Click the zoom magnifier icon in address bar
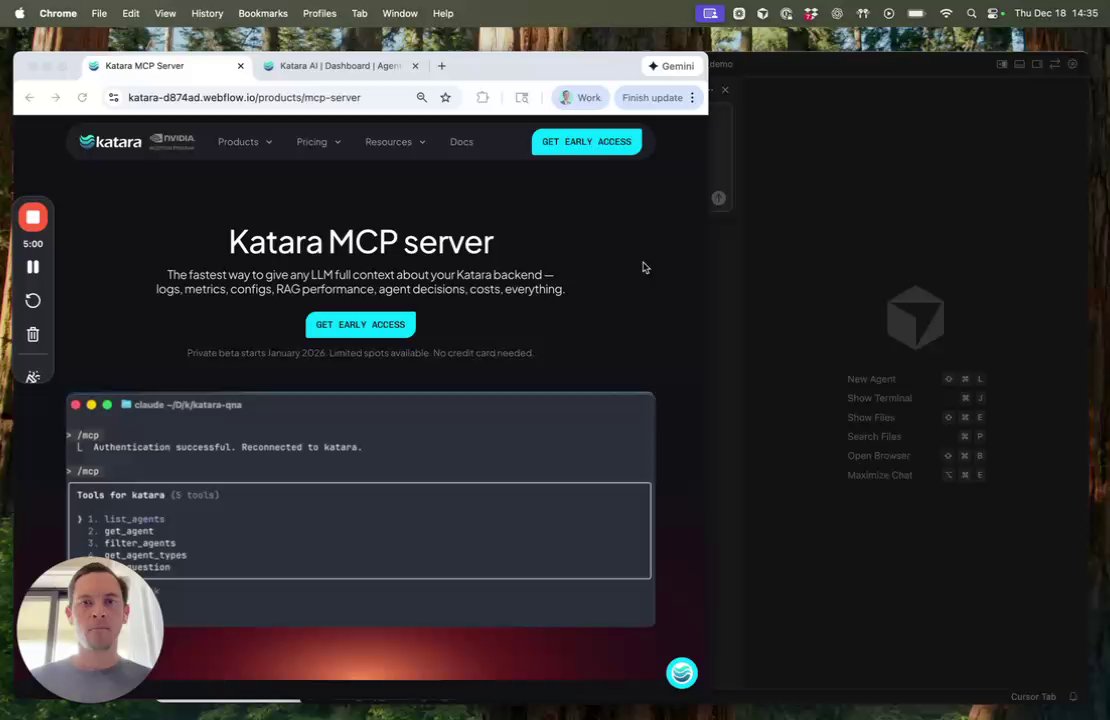The image size is (1110, 720). (x=421, y=98)
